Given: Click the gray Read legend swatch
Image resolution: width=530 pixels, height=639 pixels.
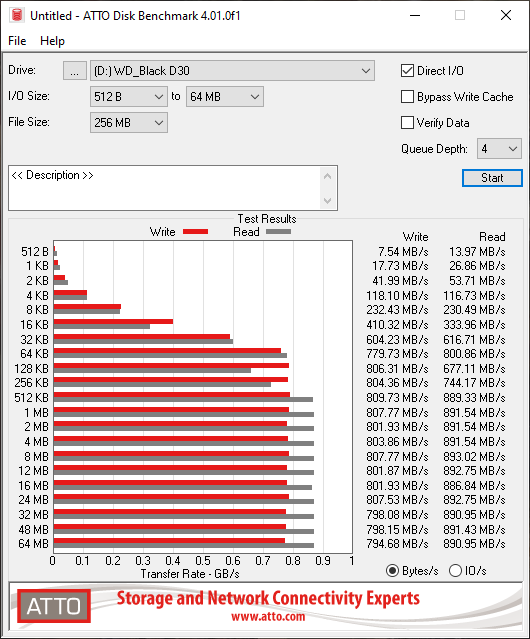Looking at the screenshot, I should point(278,231).
